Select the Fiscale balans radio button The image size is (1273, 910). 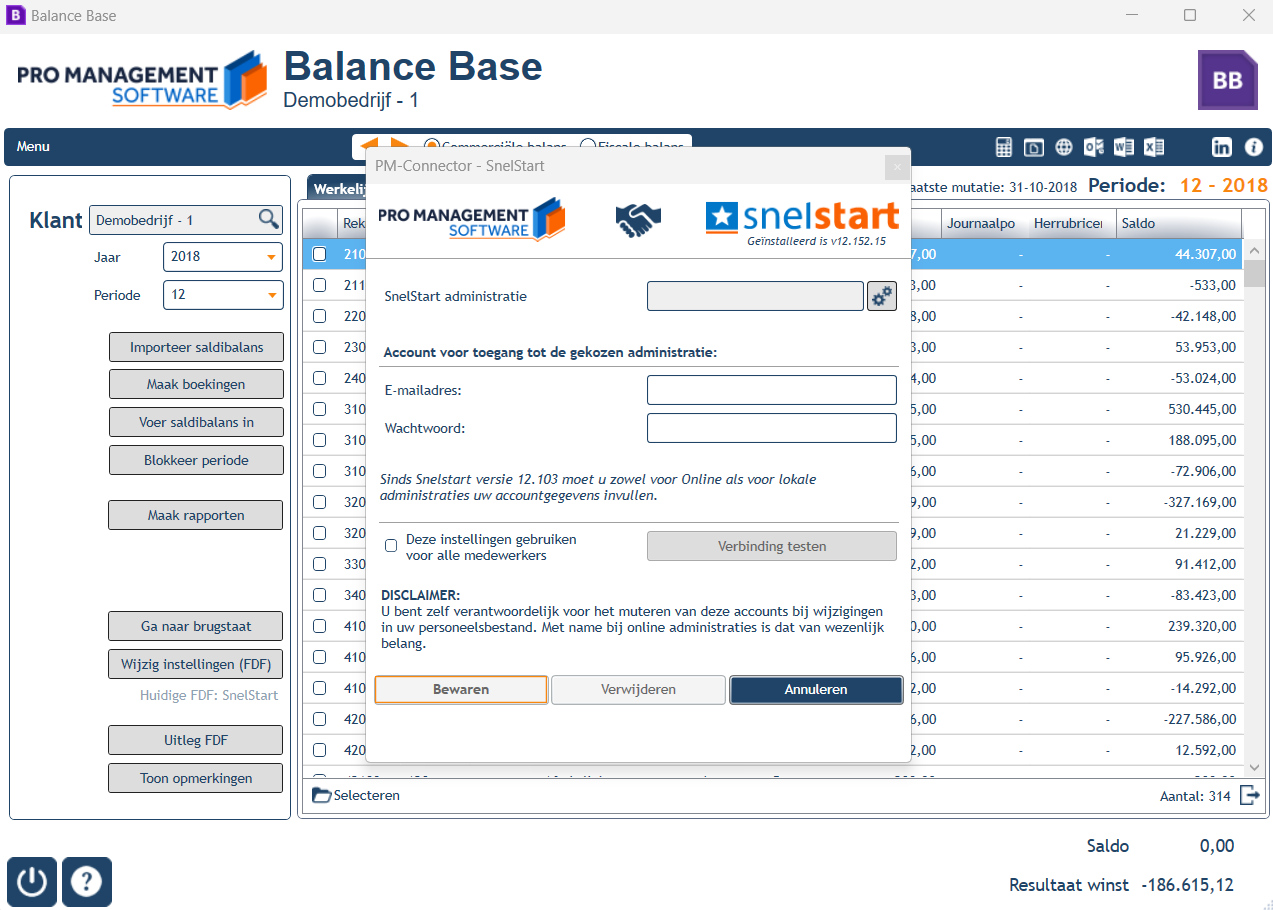[588, 146]
